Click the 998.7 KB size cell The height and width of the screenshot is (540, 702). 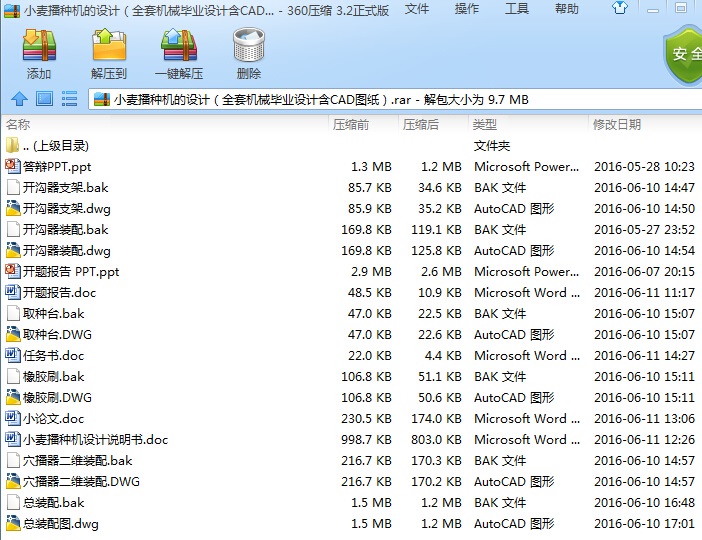pyautogui.click(x=366, y=439)
